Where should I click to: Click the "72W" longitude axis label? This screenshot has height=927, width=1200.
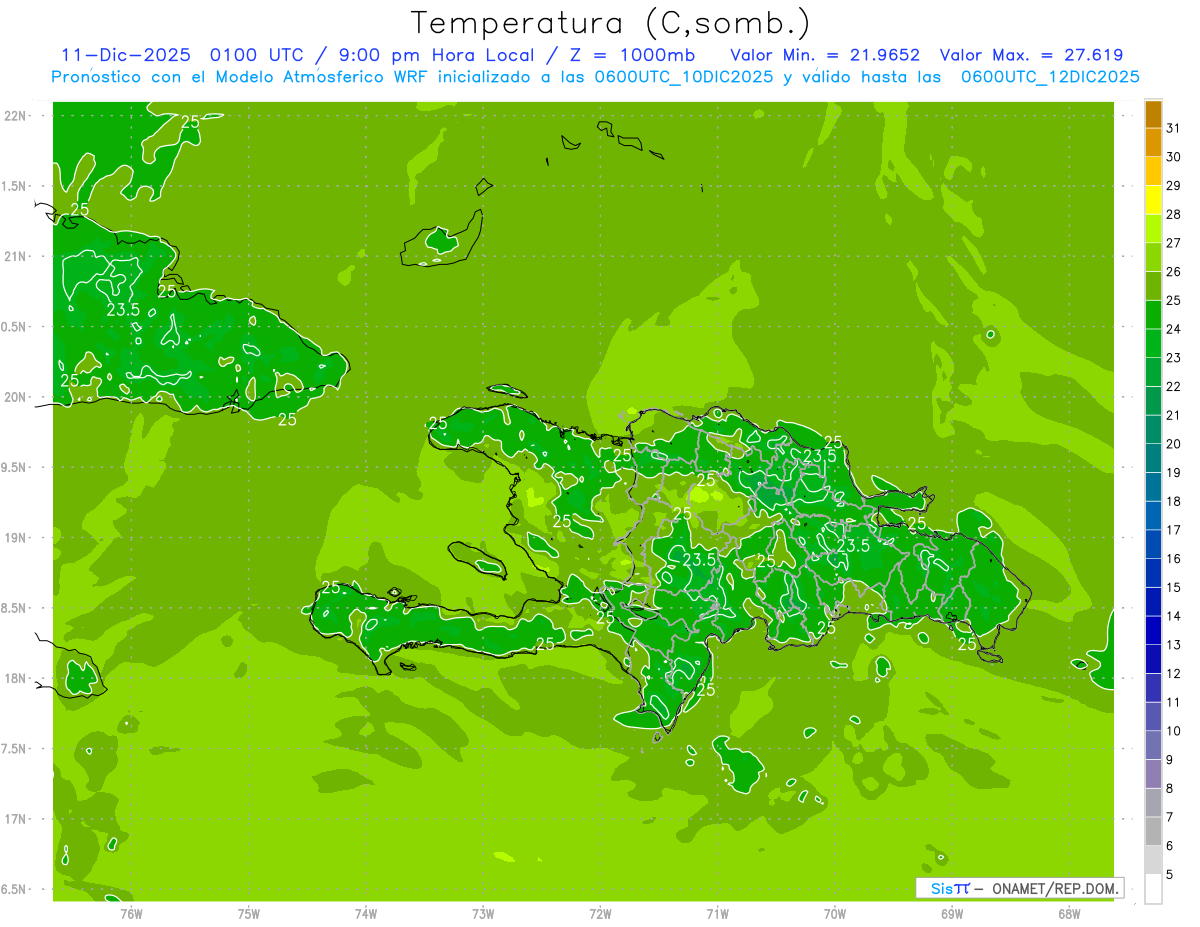(600, 914)
